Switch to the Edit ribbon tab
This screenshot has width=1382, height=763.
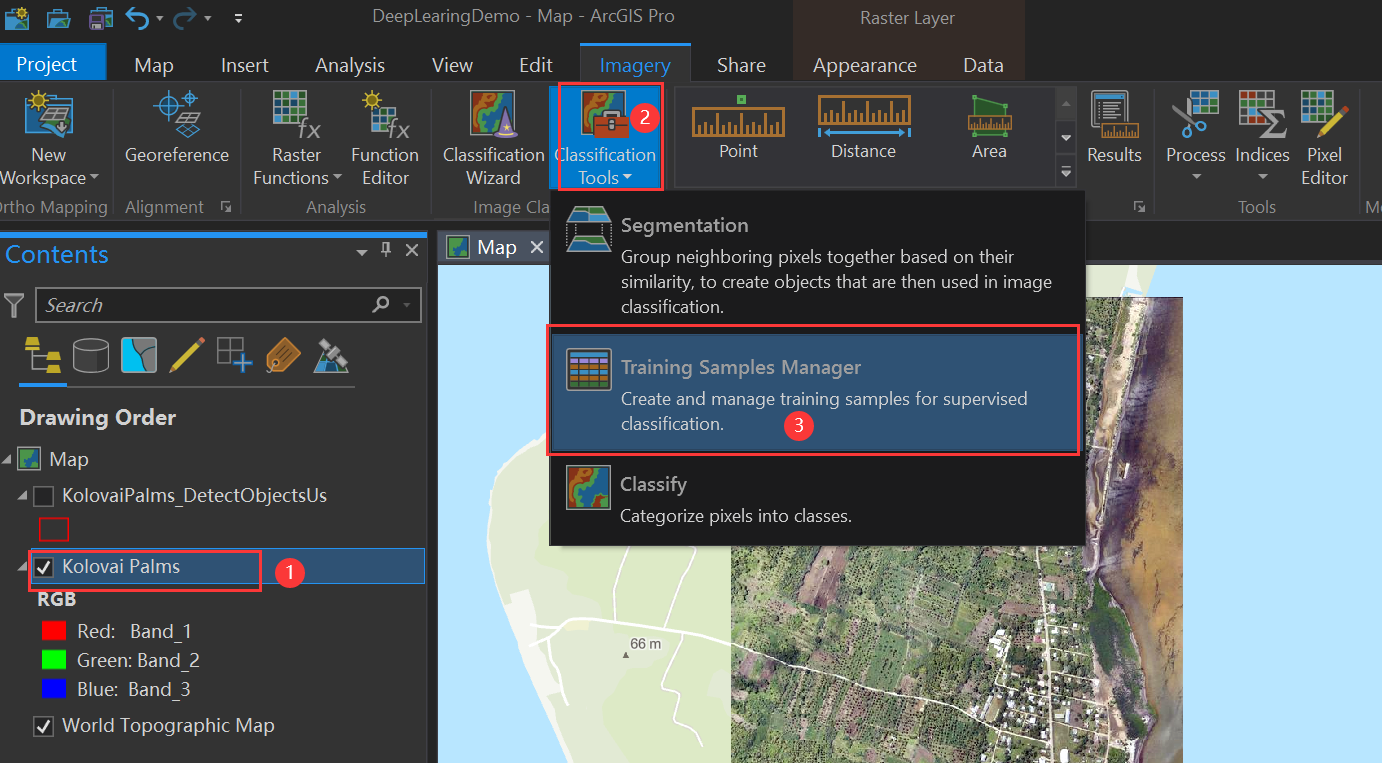(536, 65)
